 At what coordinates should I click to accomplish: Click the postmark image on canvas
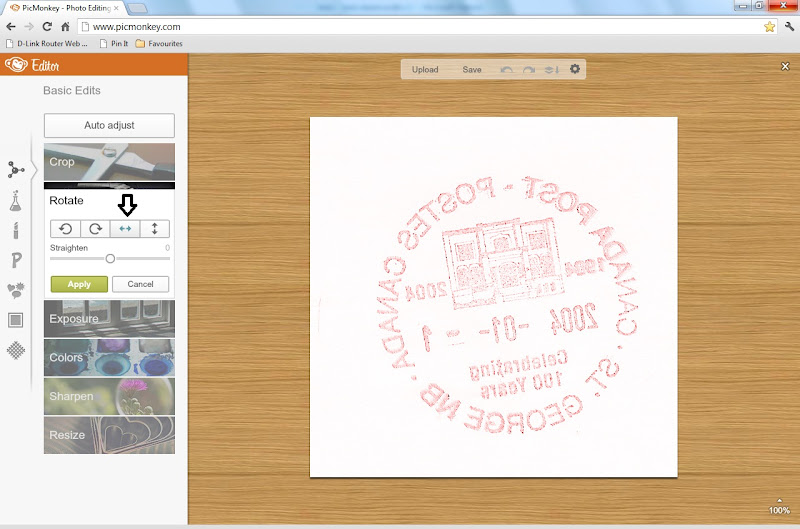tap(493, 297)
